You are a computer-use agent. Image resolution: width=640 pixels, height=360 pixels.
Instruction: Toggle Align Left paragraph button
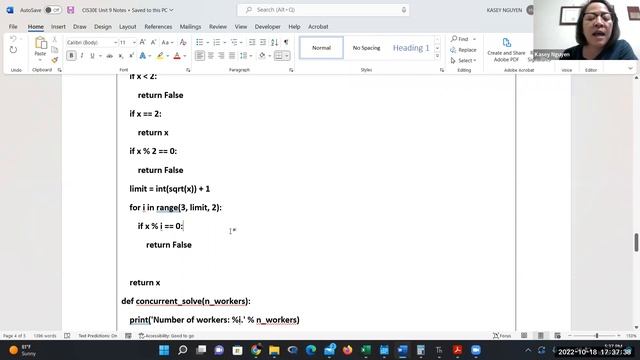200,56
